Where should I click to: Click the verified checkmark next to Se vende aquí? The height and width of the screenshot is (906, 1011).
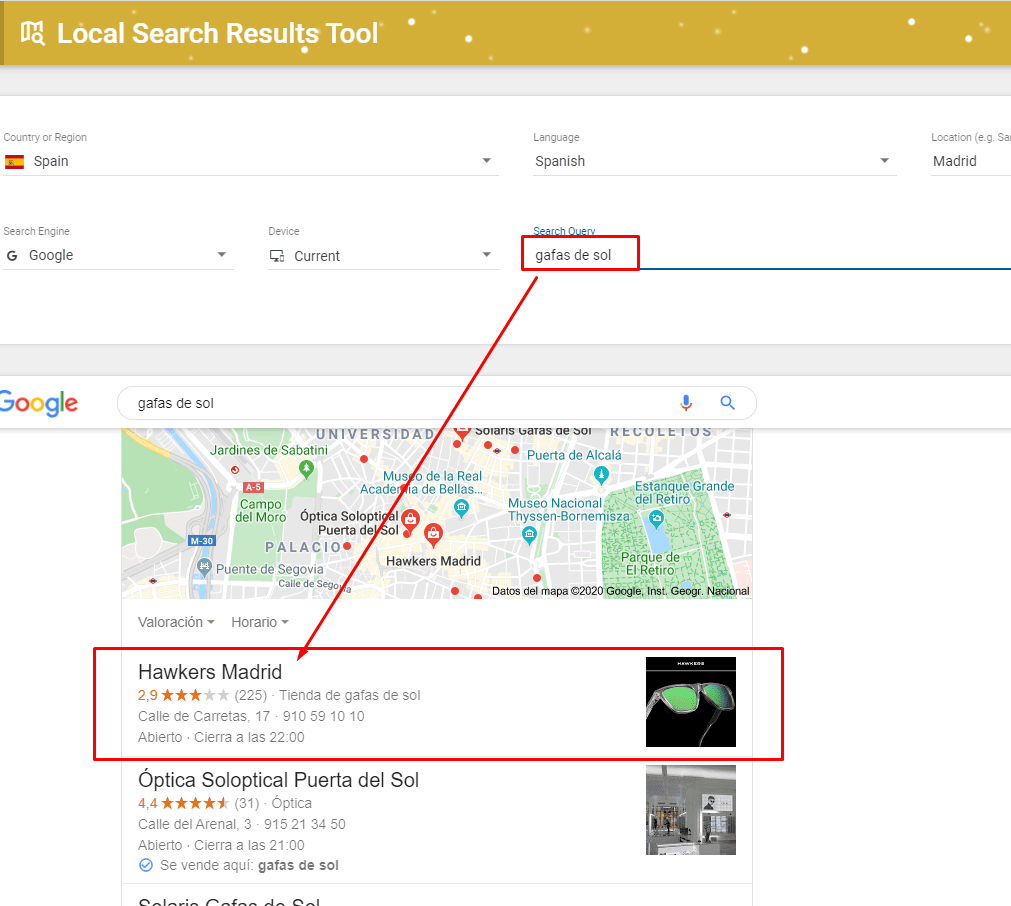tap(146, 865)
